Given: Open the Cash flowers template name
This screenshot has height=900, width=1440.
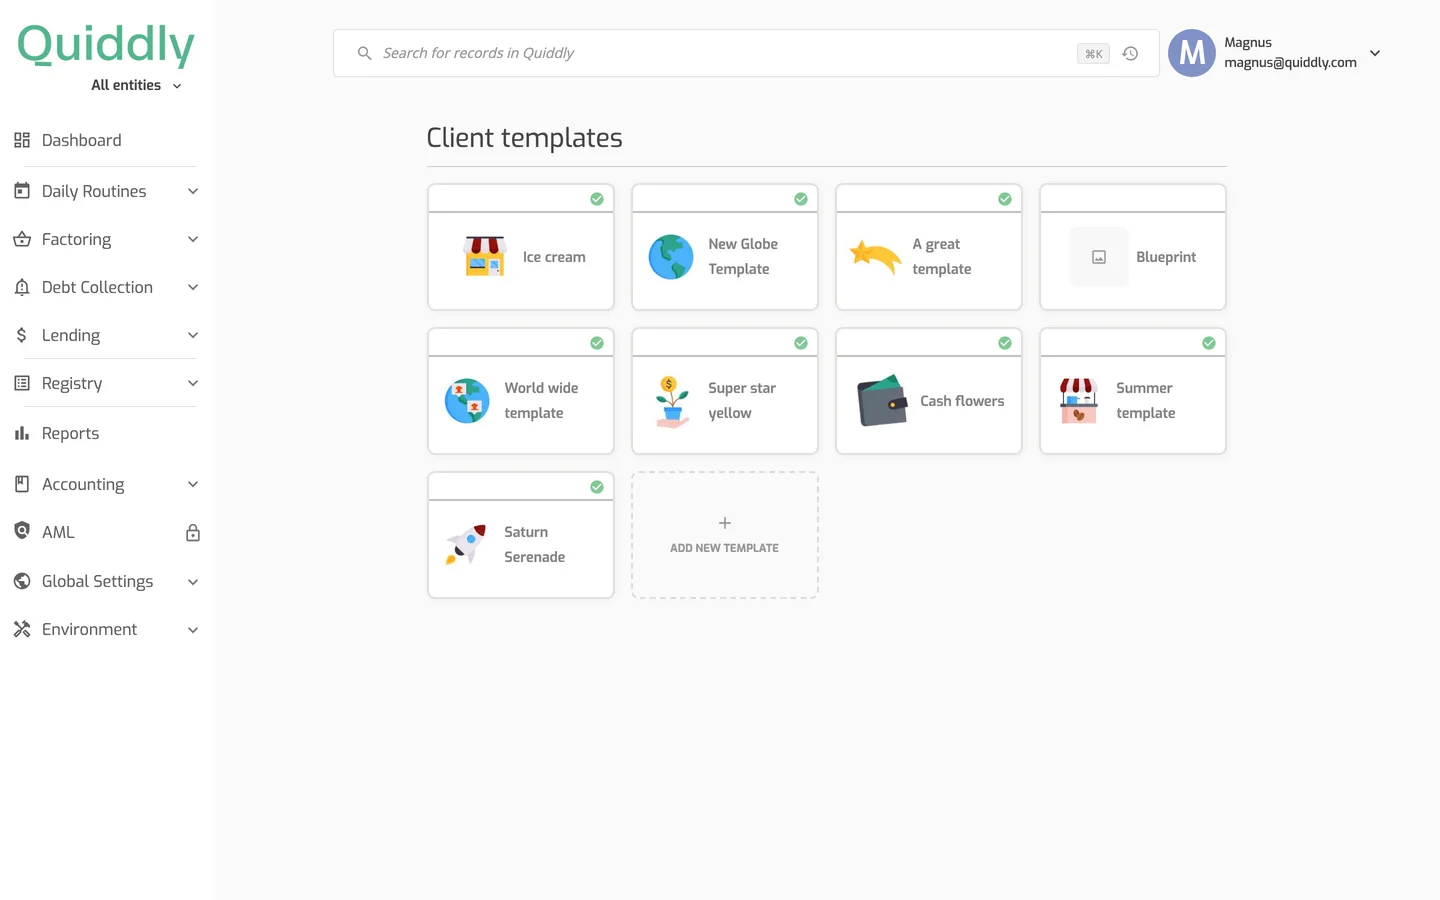Looking at the screenshot, I should [x=962, y=401].
